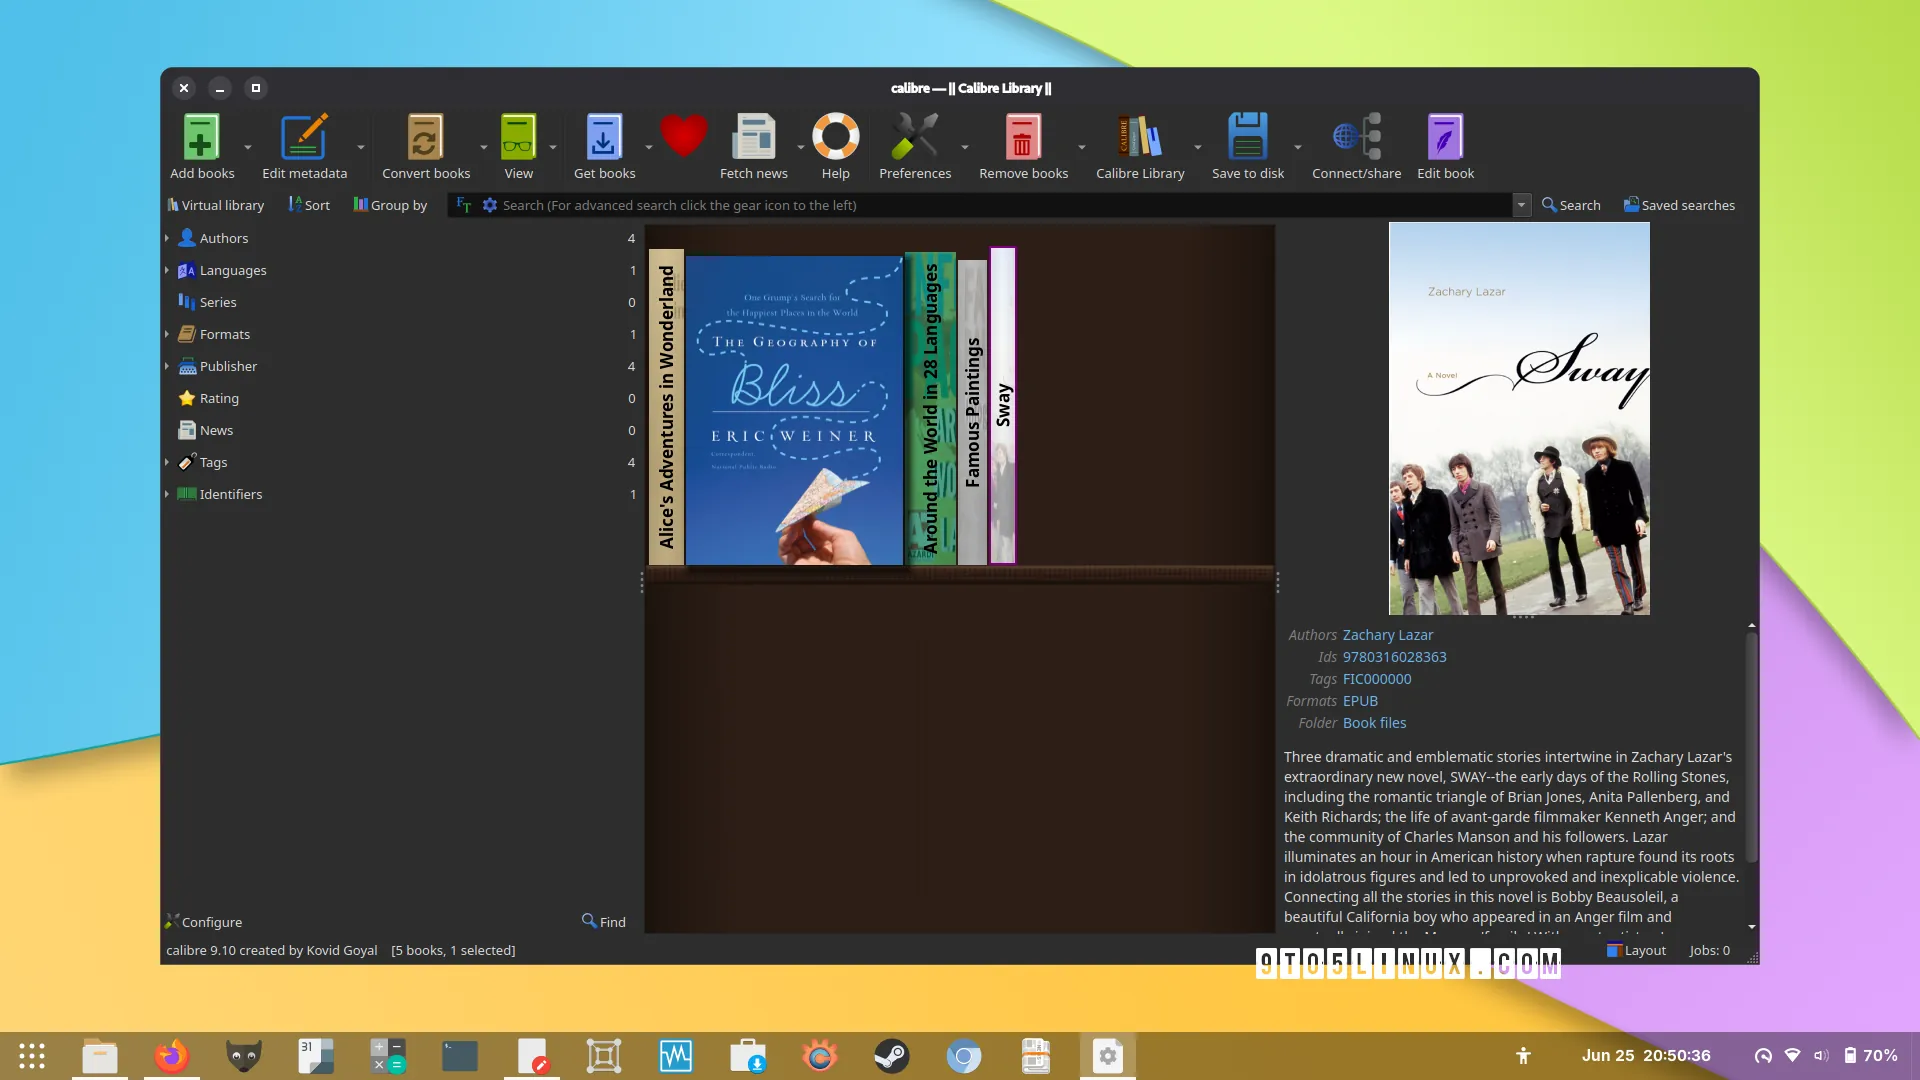Expand Tags category in tag browser

click(x=167, y=462)
